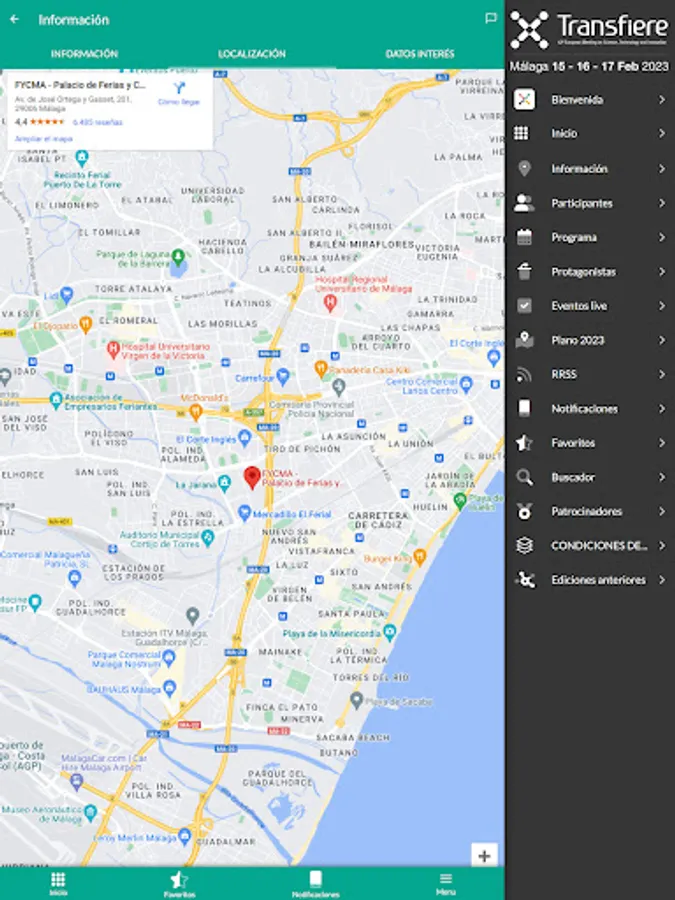675x900 pixels.
Task: Tap the Buscador magnifier icon
Action: pos(524,477)
